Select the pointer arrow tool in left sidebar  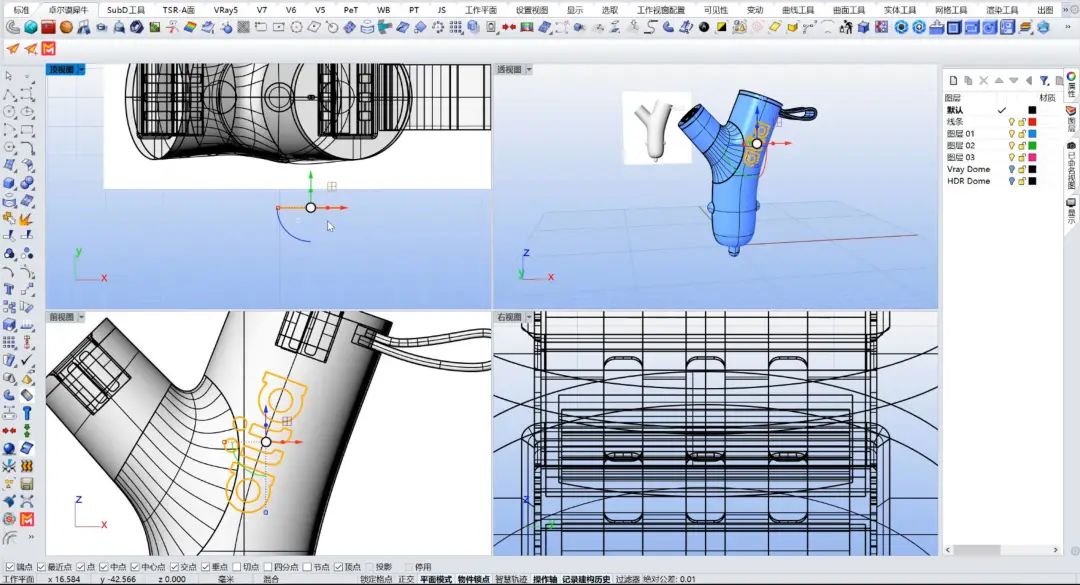pos(9,76)
